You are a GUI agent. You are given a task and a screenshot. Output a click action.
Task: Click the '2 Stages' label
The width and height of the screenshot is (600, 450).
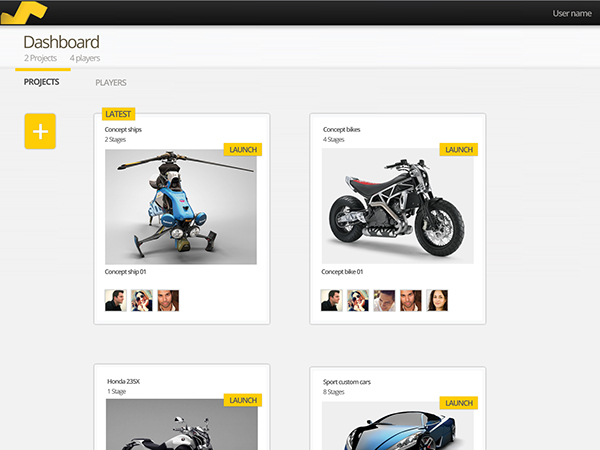tap(115, 140)
